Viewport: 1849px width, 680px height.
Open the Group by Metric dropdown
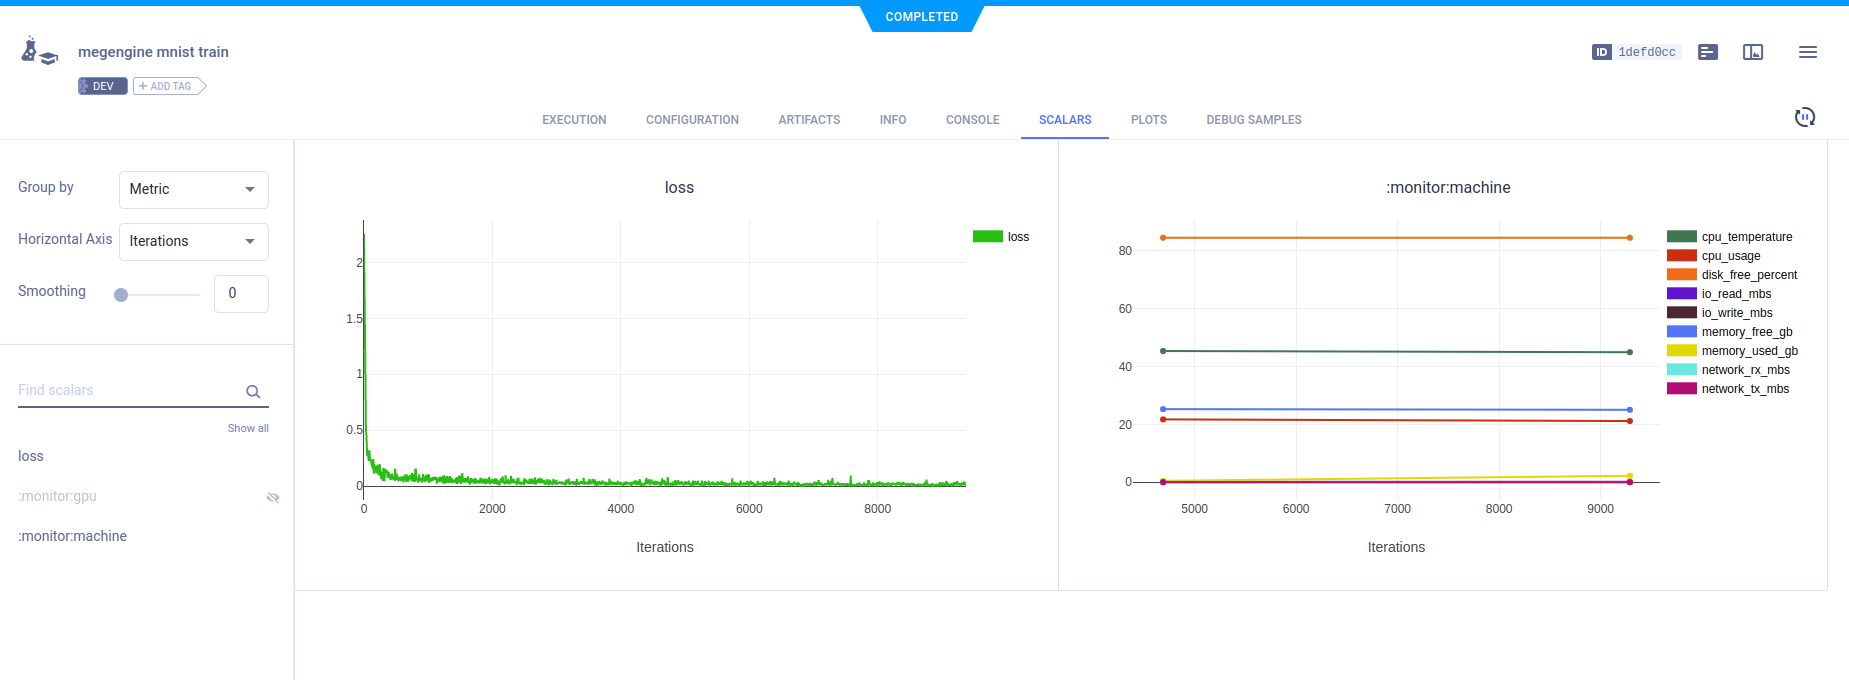coord(194,189)
